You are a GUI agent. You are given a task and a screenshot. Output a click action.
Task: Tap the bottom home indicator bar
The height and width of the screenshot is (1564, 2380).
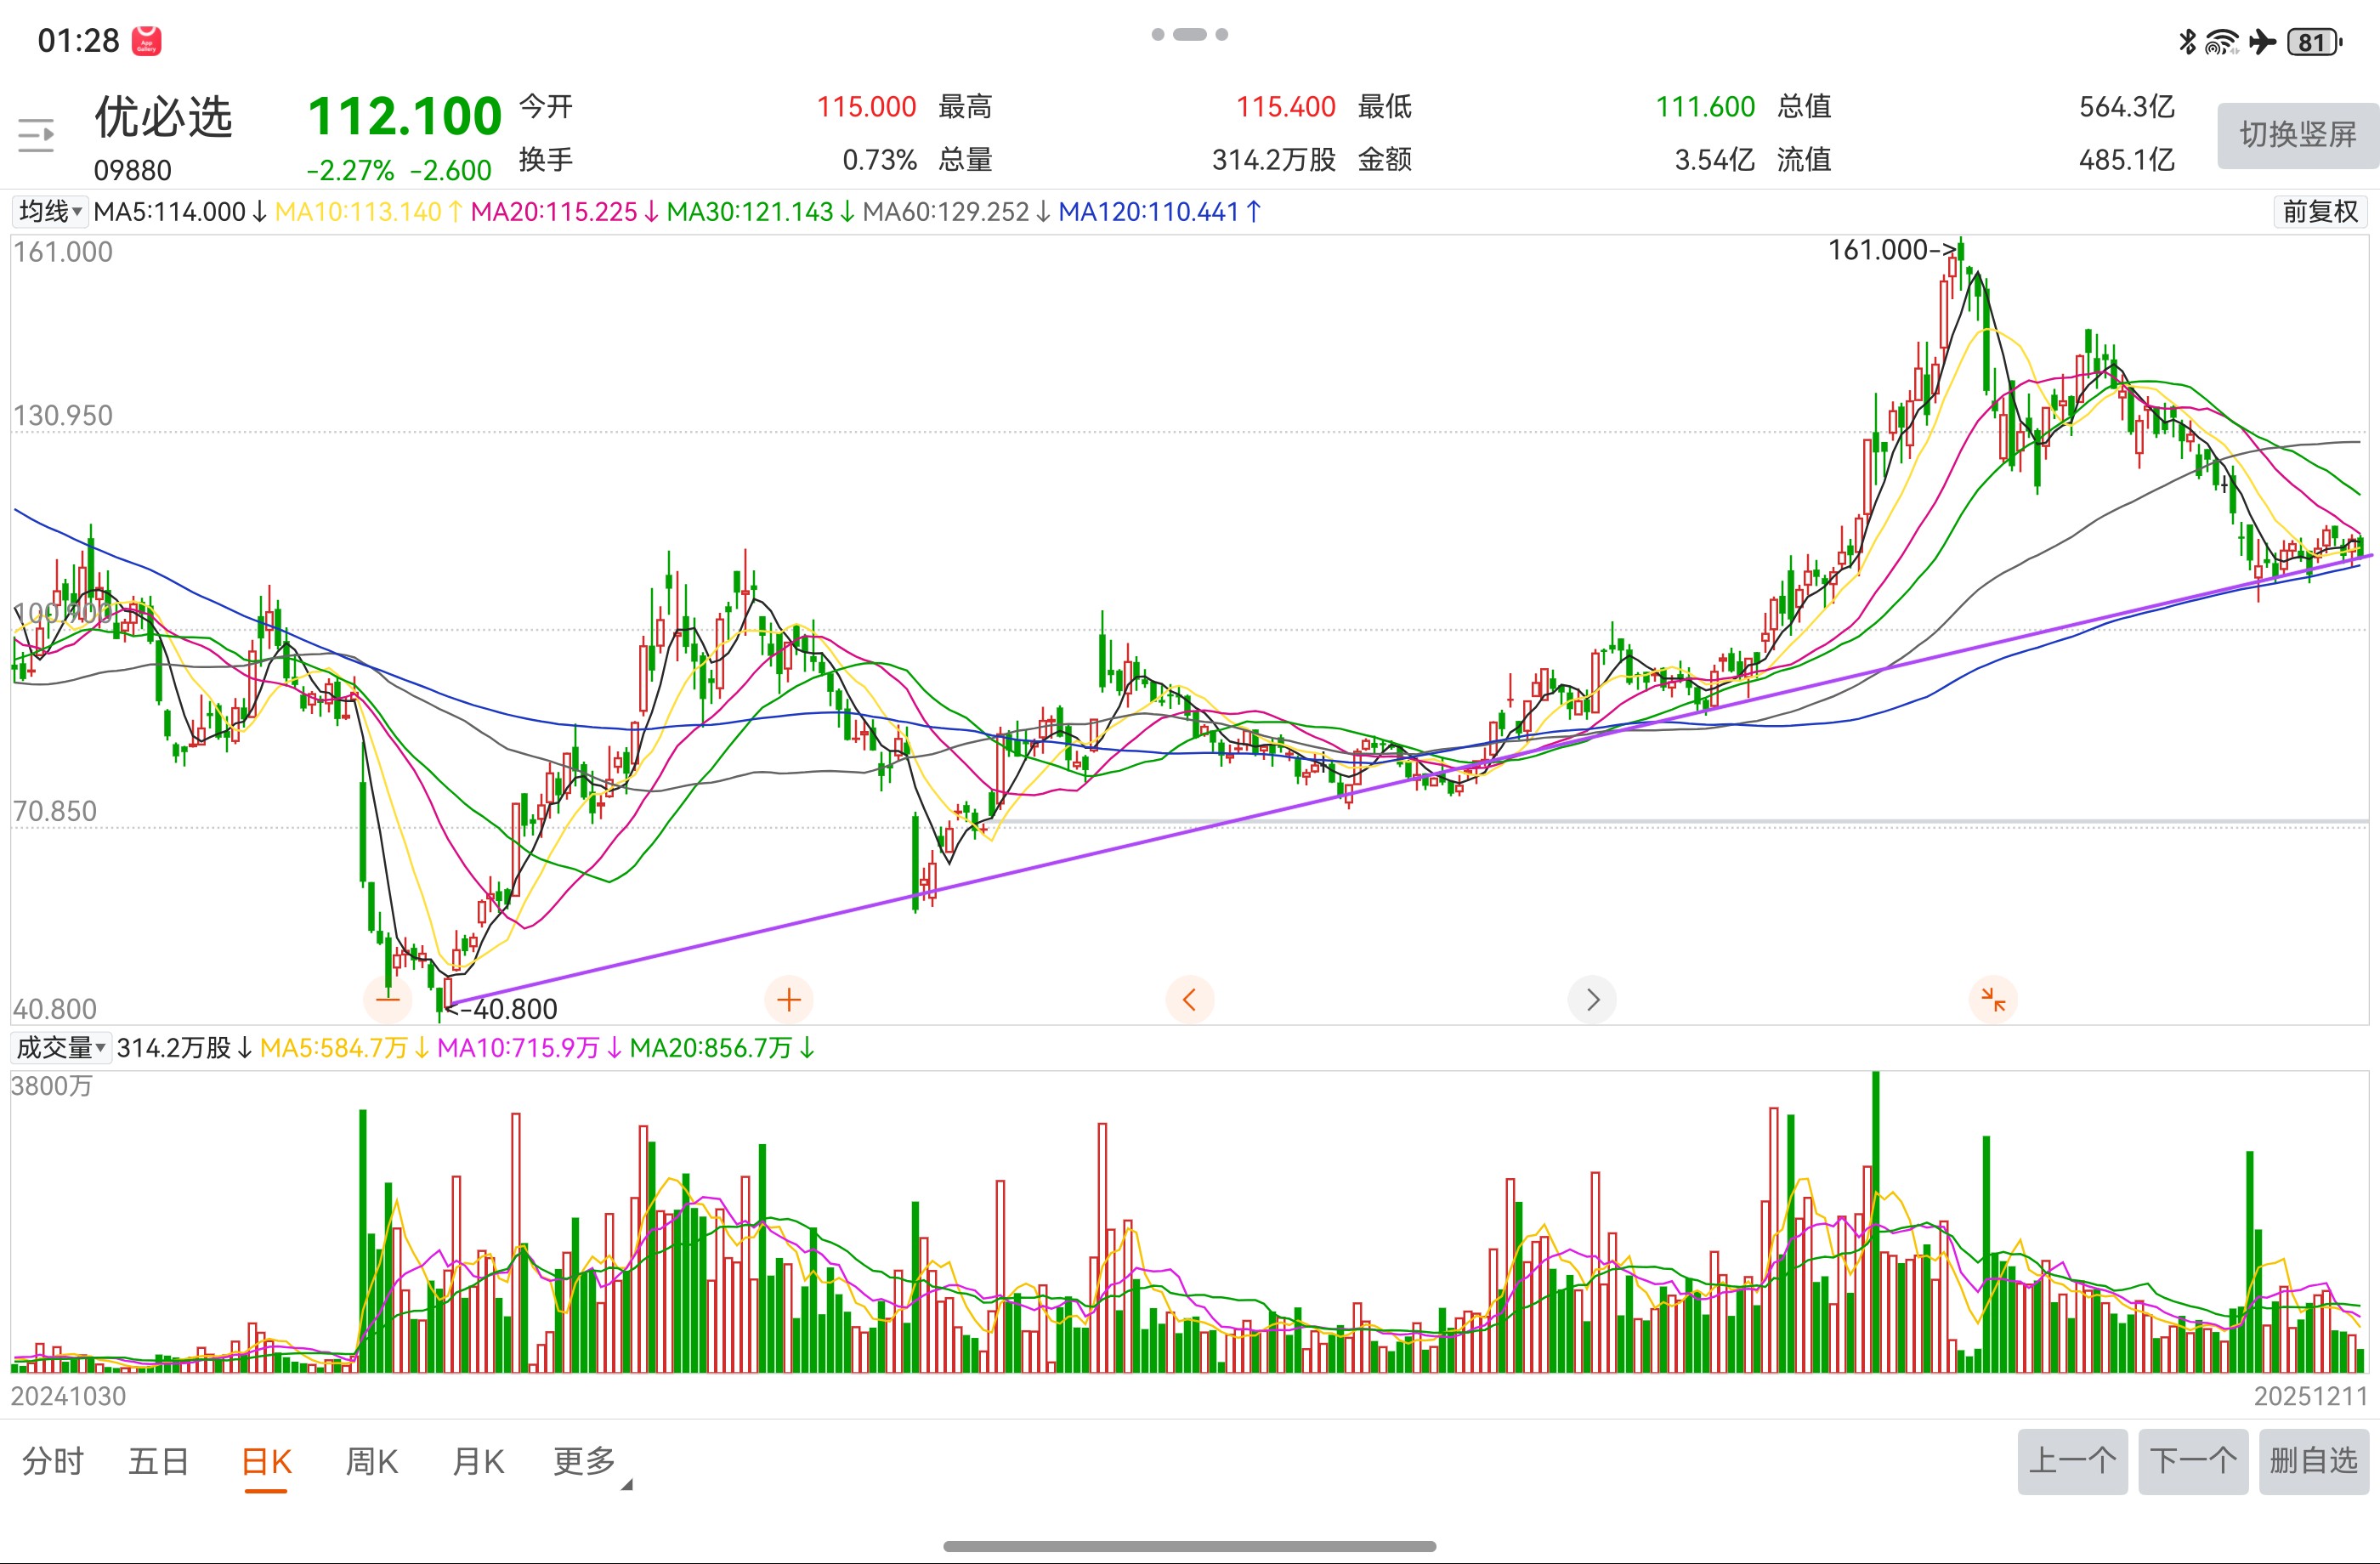[1189, 1546]
